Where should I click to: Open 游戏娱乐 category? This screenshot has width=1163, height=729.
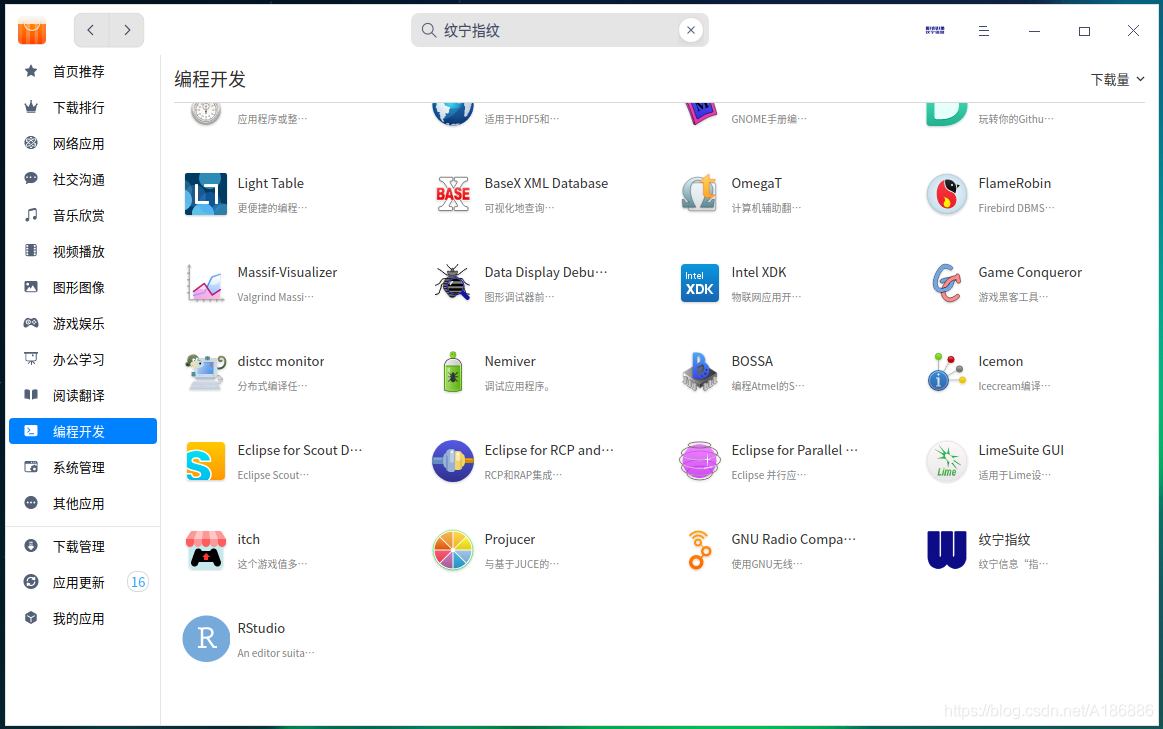(x=83, y=324)
